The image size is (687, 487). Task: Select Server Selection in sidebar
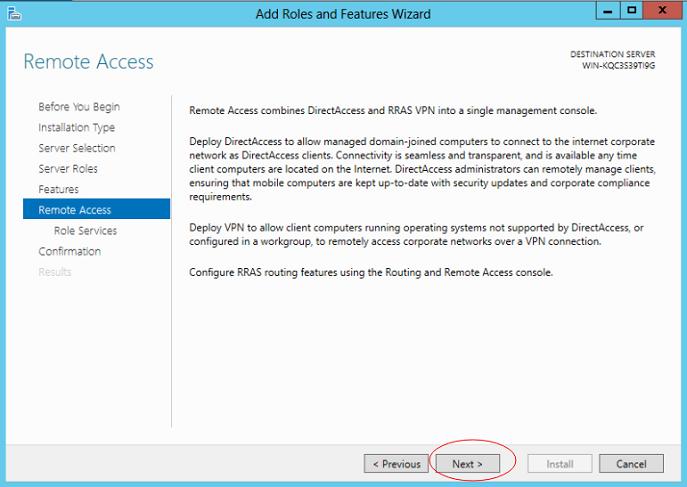(x=77, y=148)
